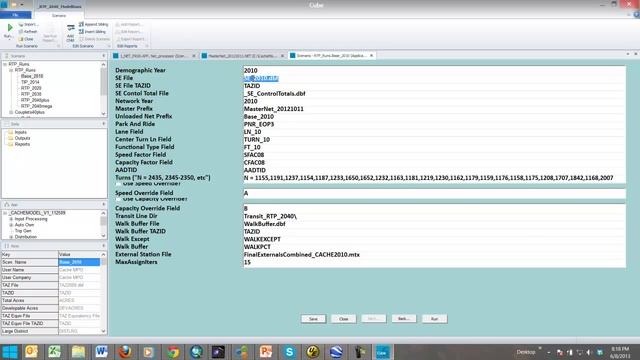640x360 pixels.
Task: Click the Keys panel scroll-down arrow
Action: coord(103,331)
